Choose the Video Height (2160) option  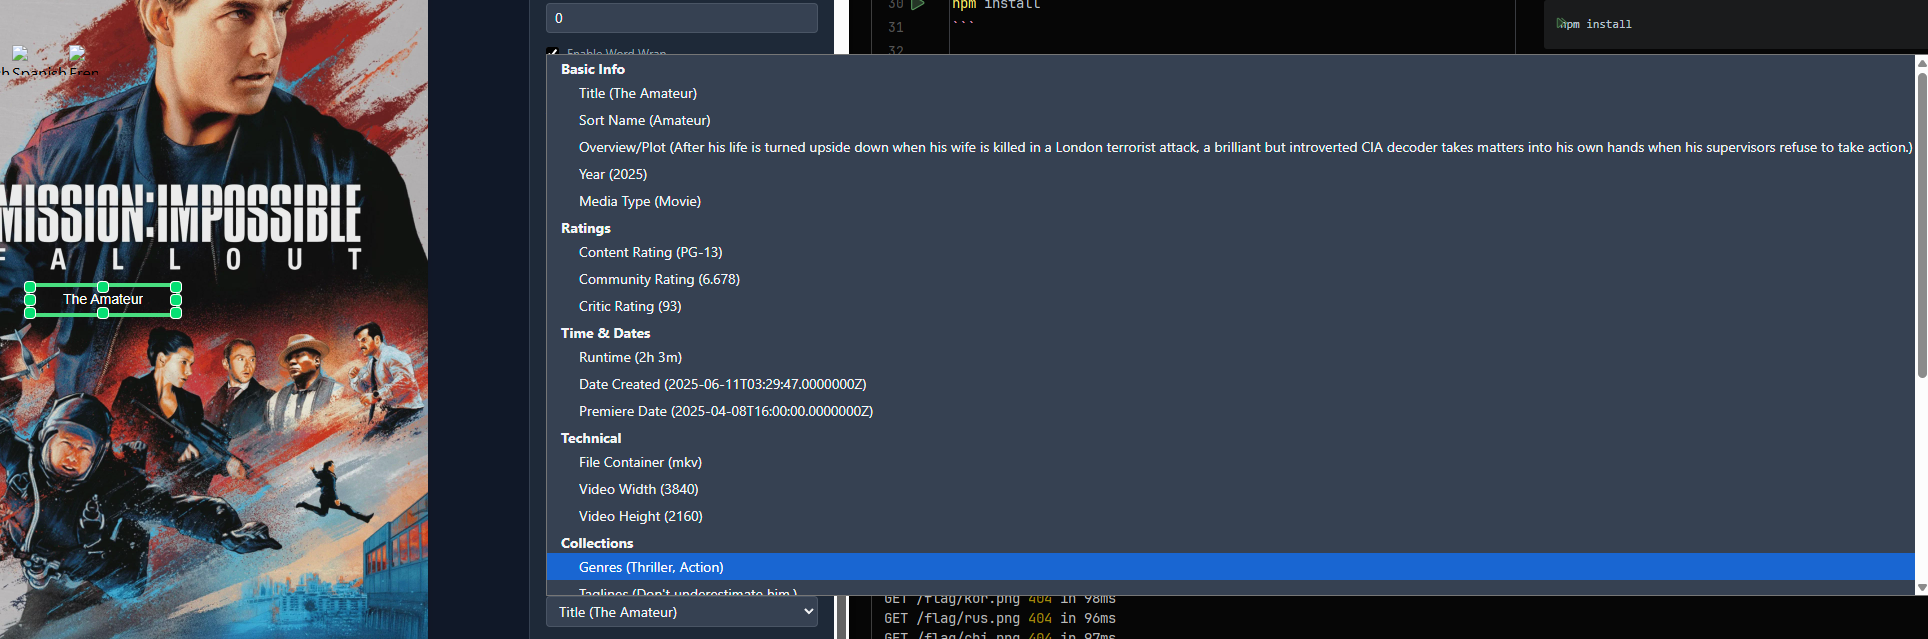tap(1230, 516)
